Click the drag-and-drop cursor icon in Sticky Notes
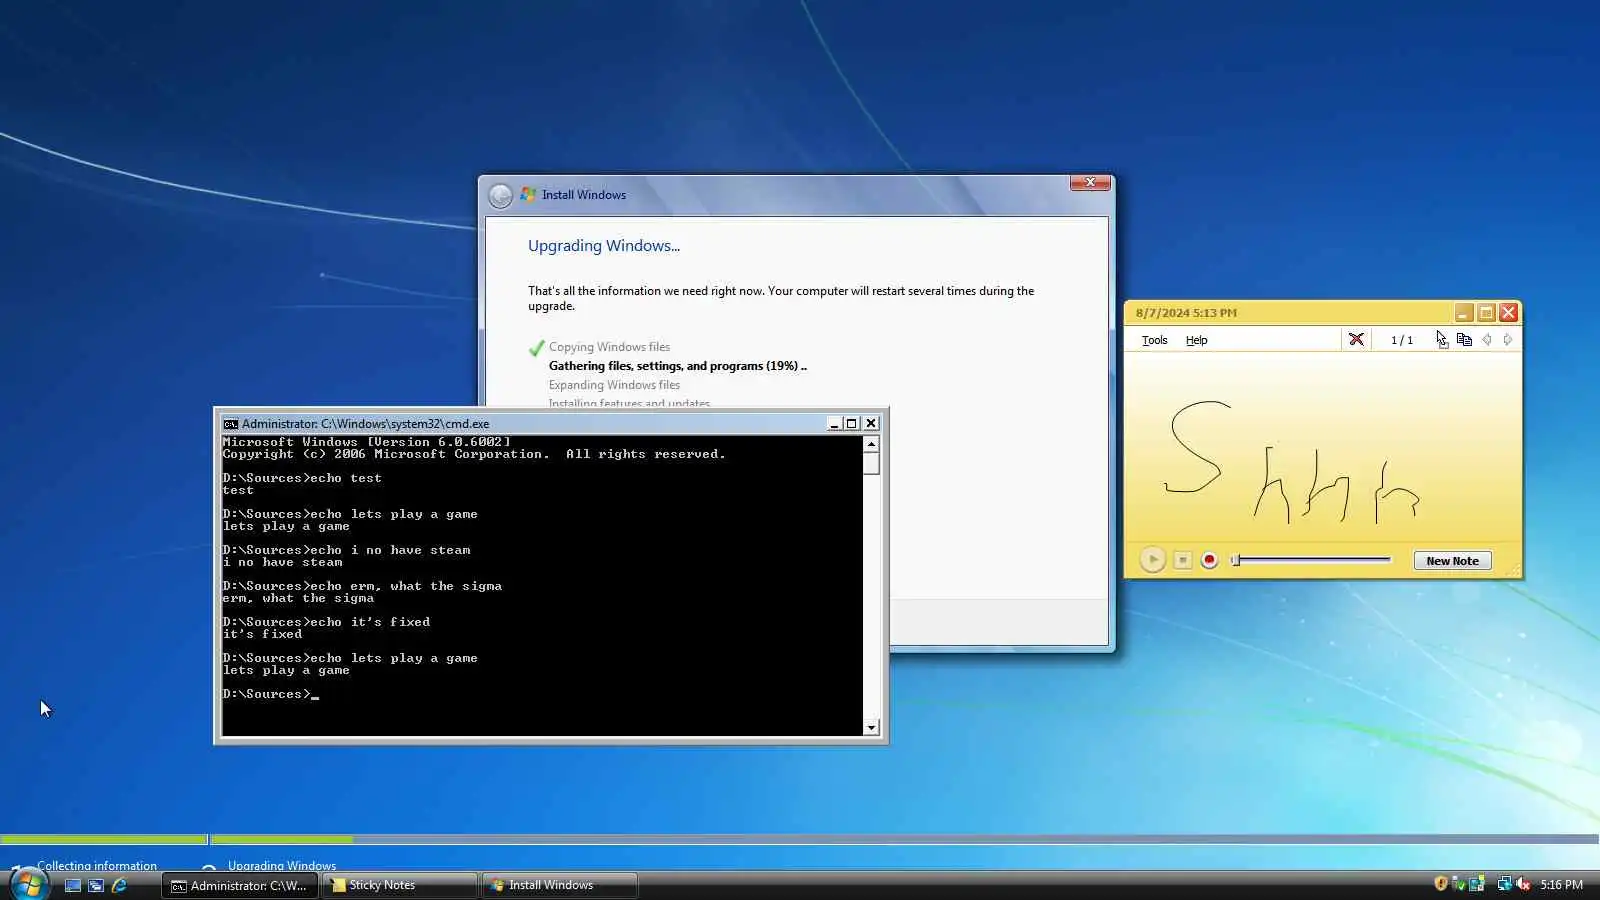The width and height of the screenshot is (1600, 900). (x=1441, y=340)
